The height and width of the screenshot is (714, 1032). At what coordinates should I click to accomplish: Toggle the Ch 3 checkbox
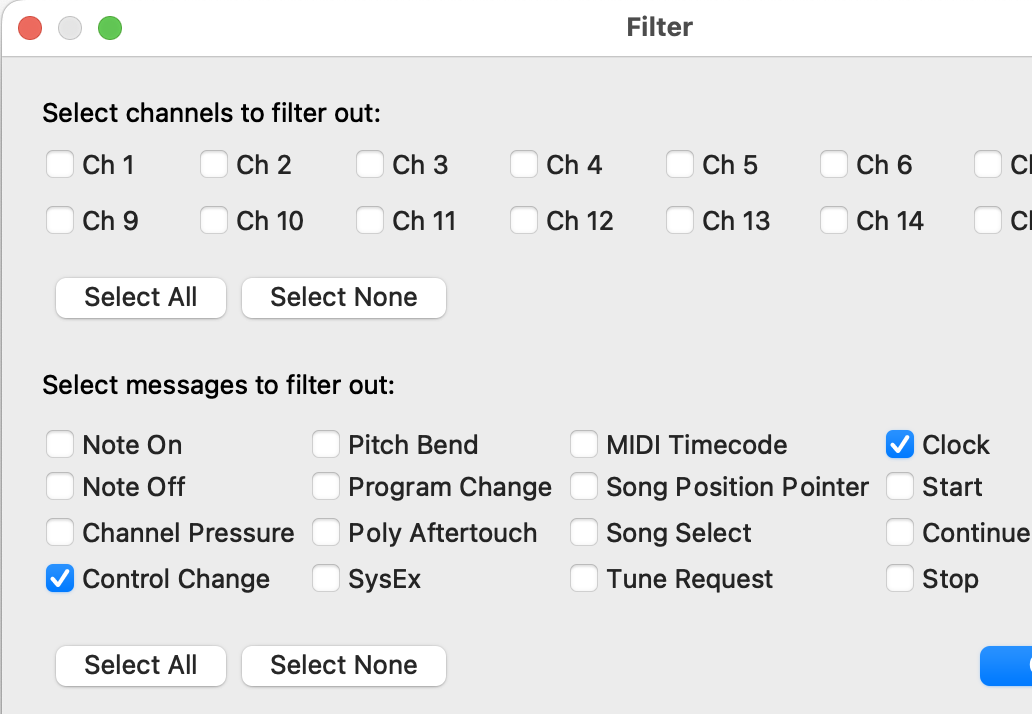tap(370, 164)
